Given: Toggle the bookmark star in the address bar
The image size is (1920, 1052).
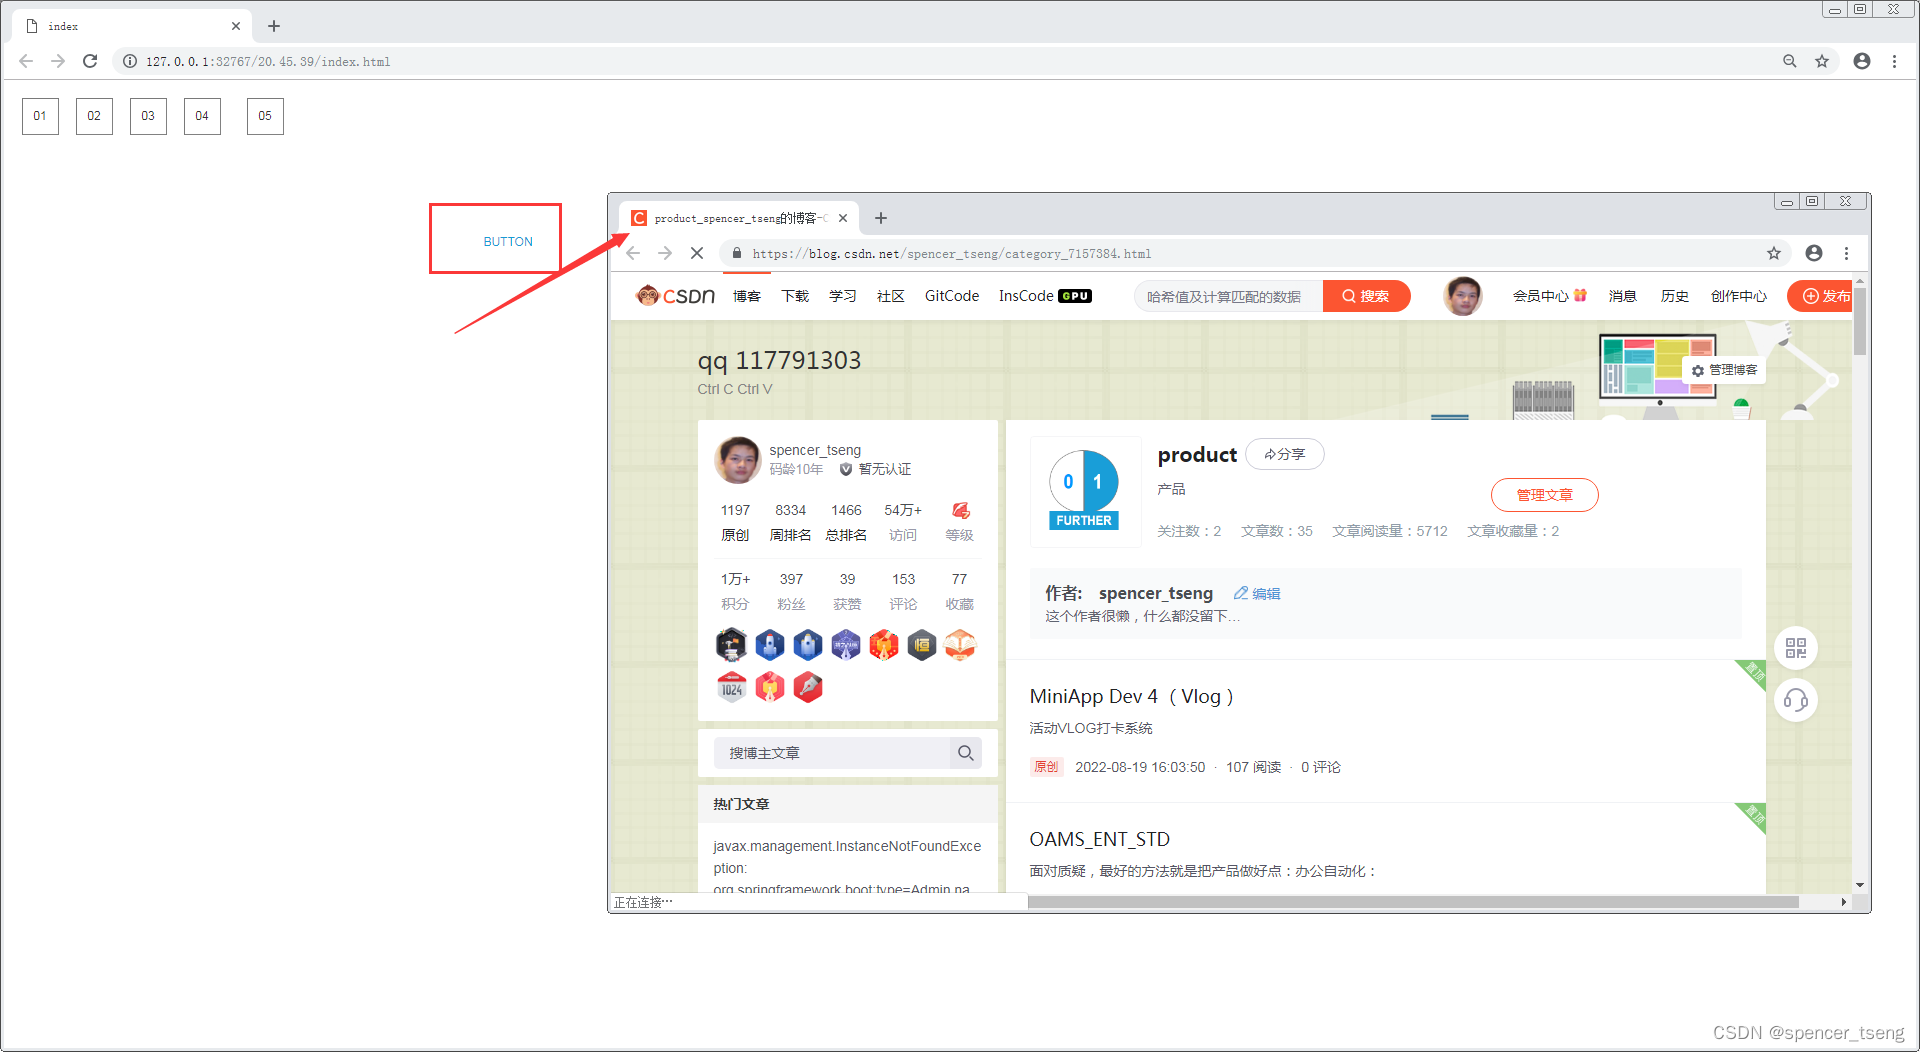Looking at the screenshot, I should [1822, 61].
